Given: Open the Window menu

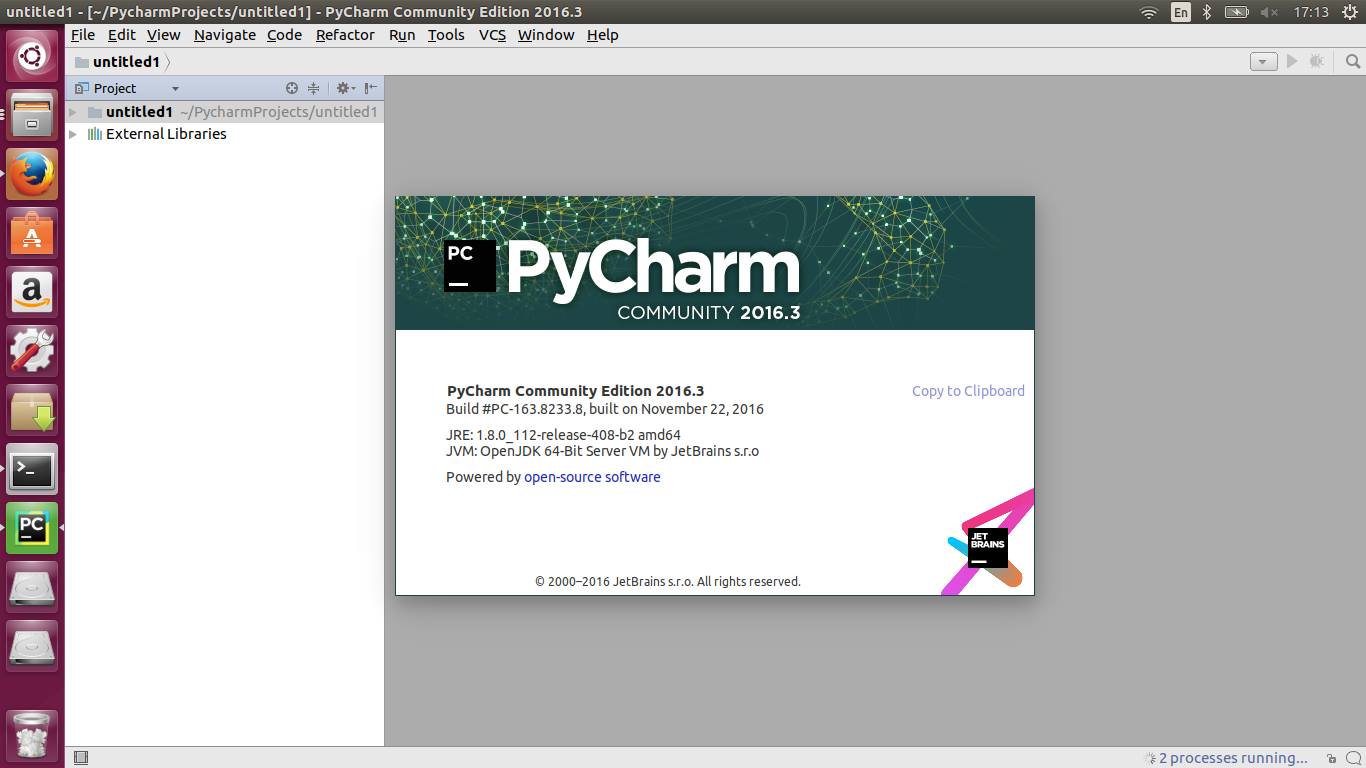Looking at the screenshot, I should 546,35.
